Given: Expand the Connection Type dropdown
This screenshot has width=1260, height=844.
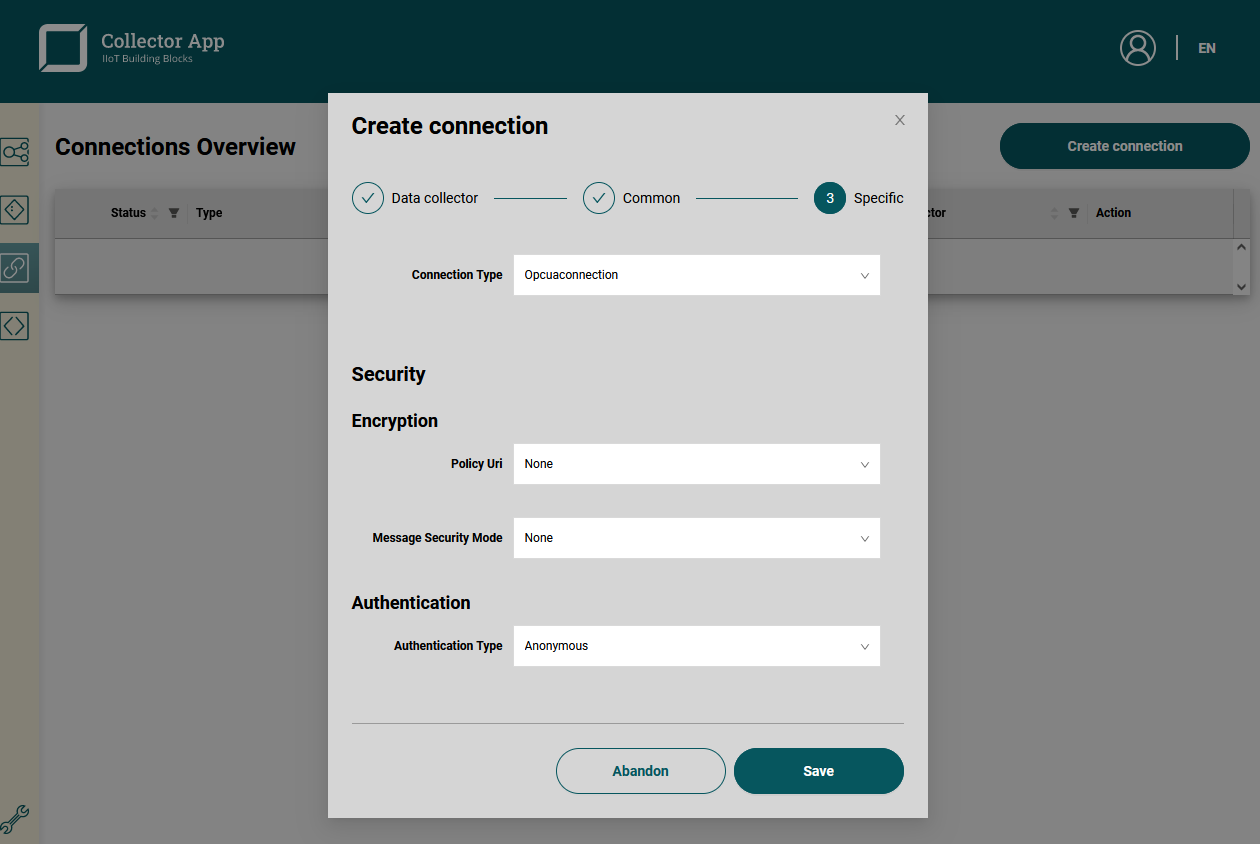Looking at the screenshot, I should click(x=696, y=275).
